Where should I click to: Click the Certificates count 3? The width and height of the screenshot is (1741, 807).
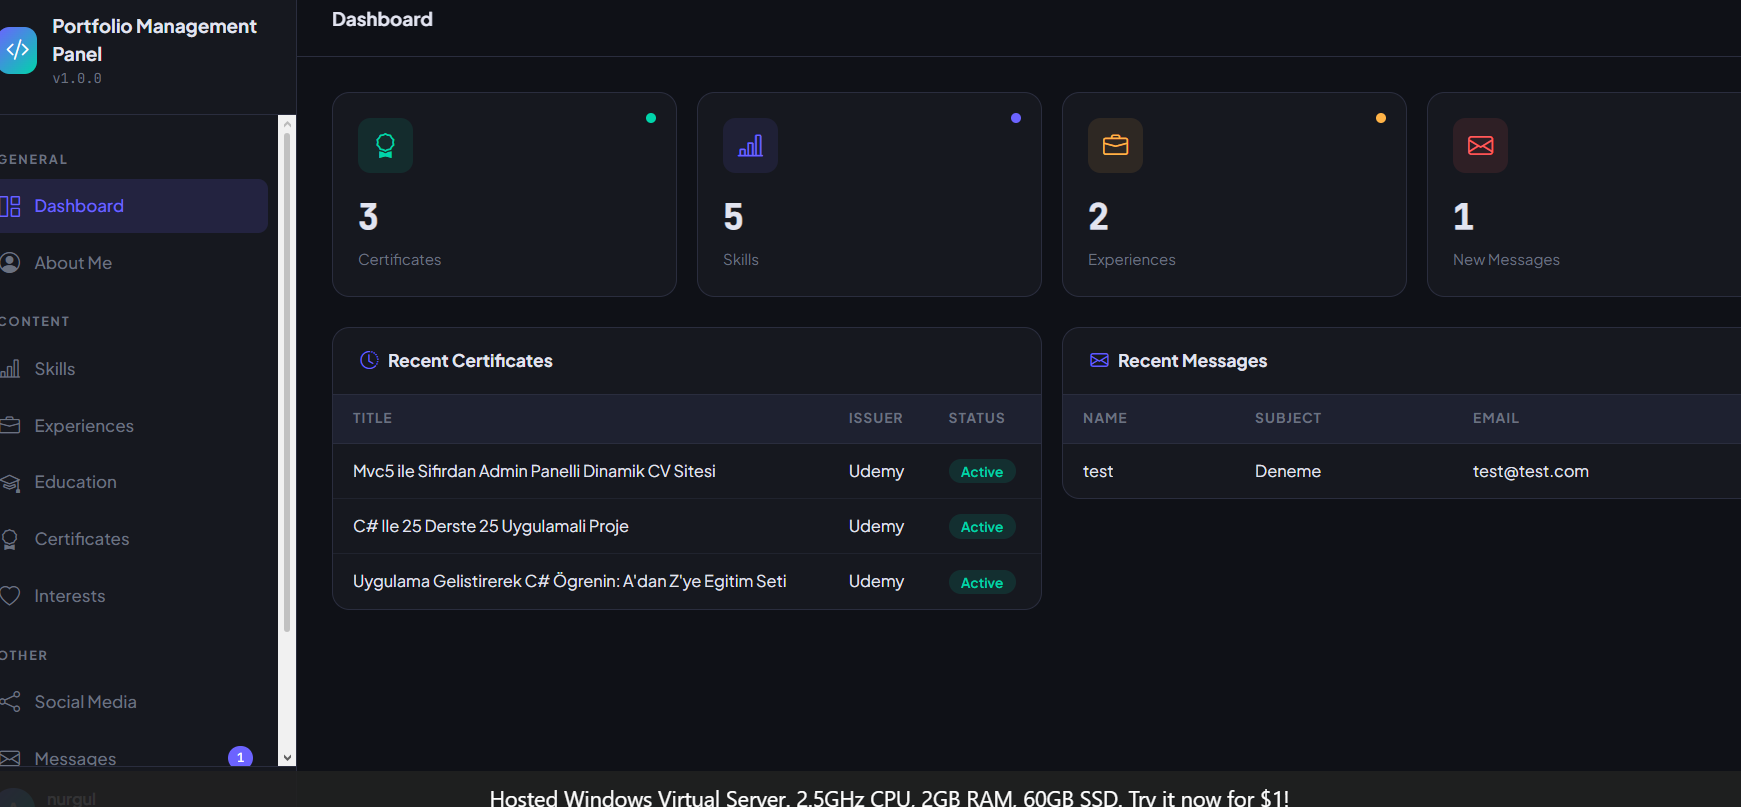(368, 217)
